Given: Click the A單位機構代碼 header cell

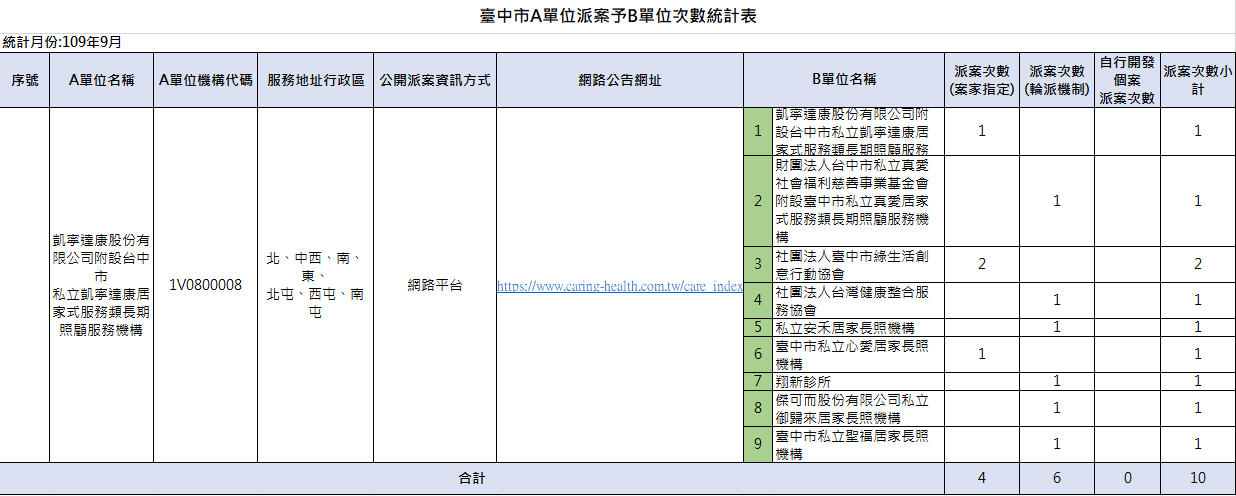Looking at the screenshot, I should [x=206, y=80].
